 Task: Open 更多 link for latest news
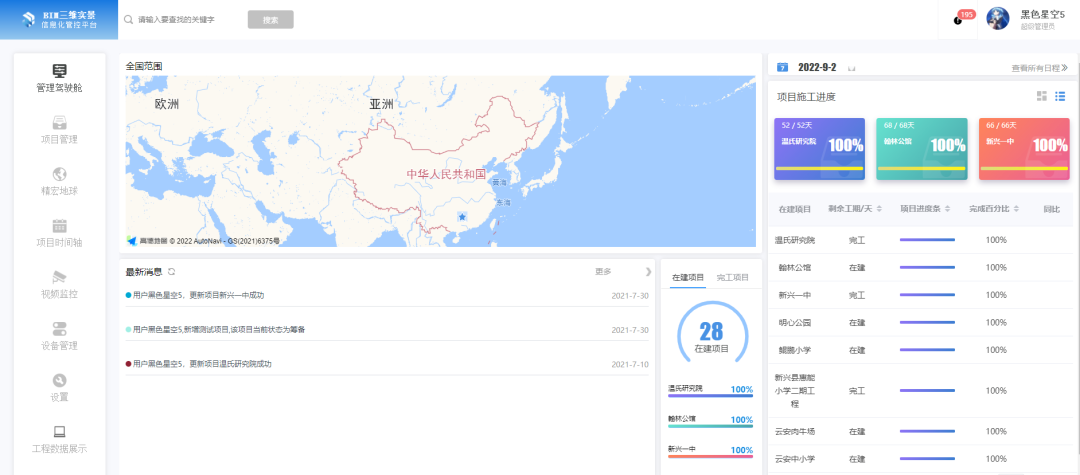pos(603,272)
